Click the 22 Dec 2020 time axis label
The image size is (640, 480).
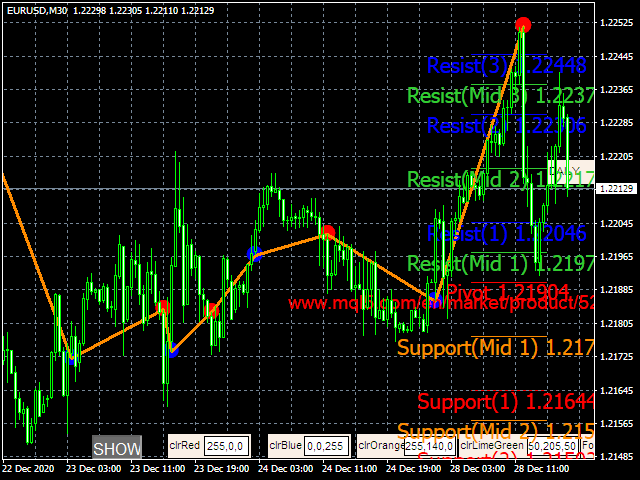(28, 469)
